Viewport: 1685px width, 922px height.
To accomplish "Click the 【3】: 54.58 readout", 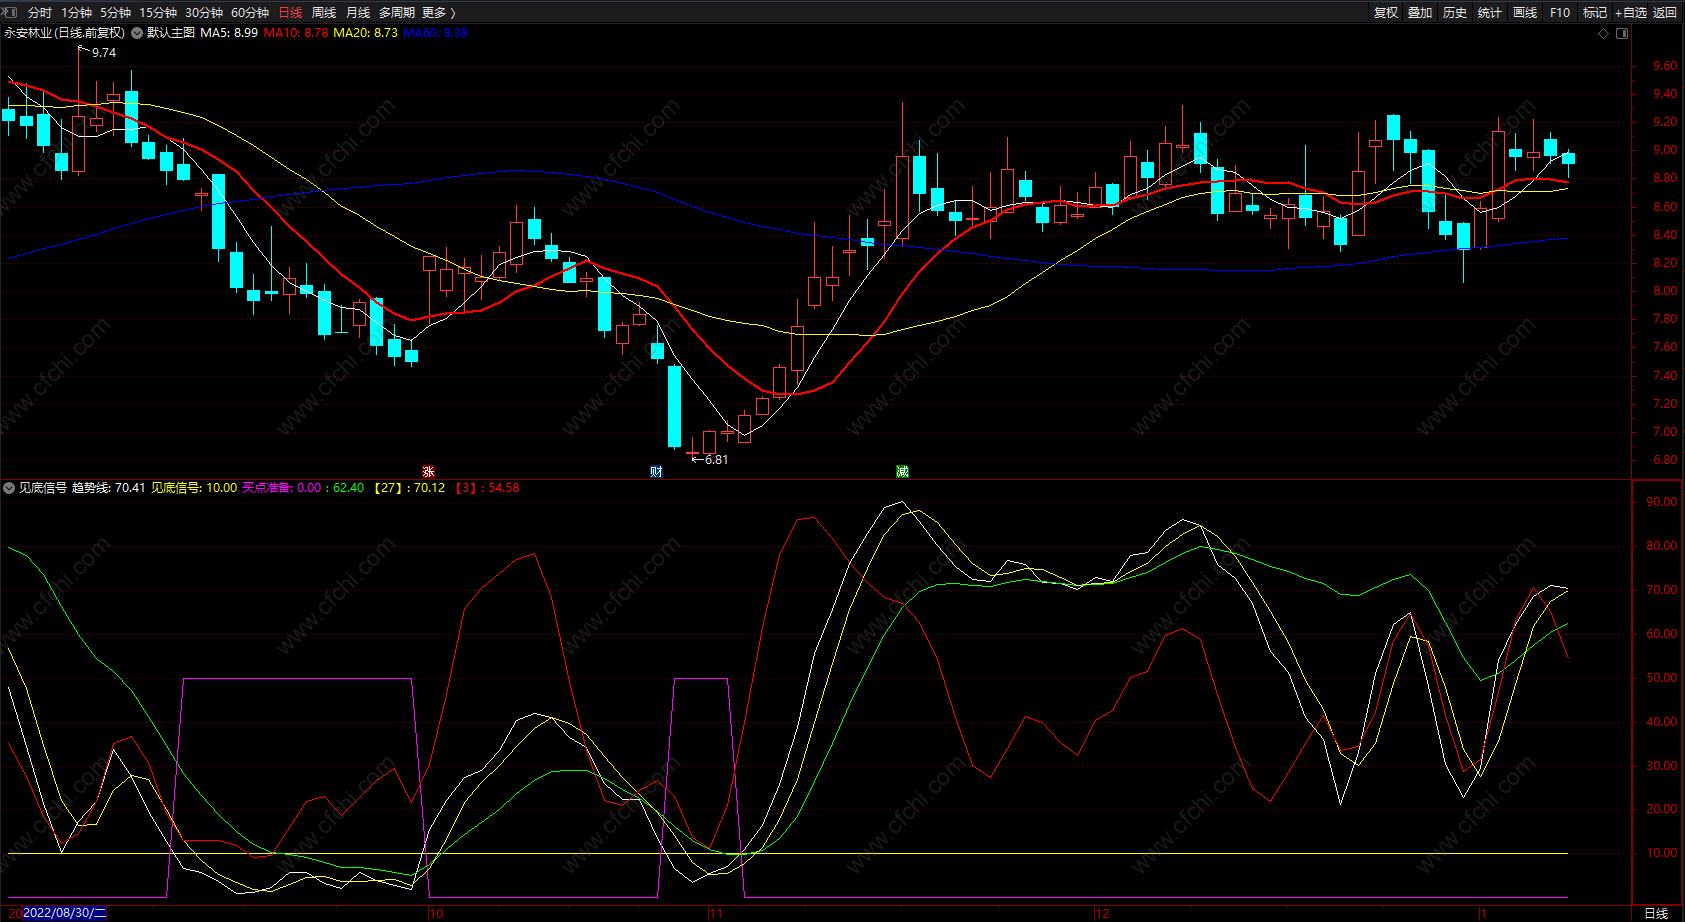I will (488, 488).
